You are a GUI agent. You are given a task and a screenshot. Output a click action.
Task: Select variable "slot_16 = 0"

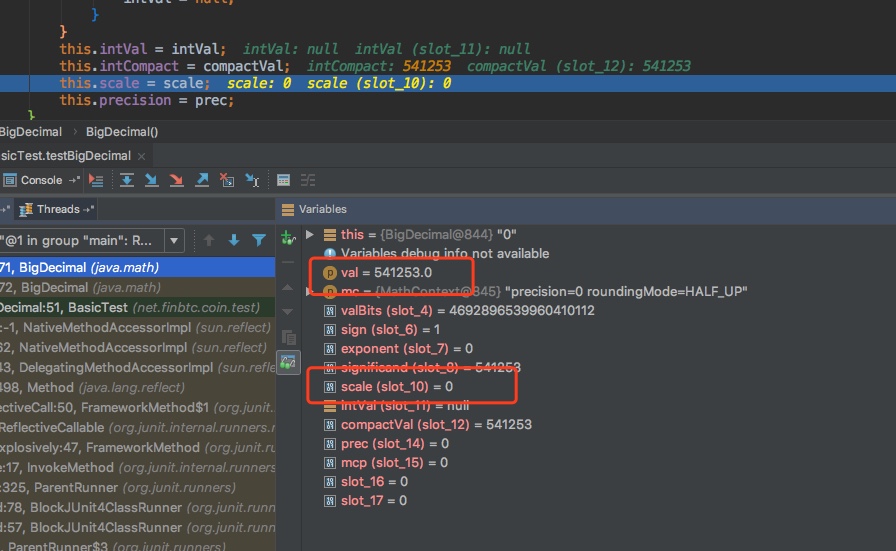coord(366,482)
